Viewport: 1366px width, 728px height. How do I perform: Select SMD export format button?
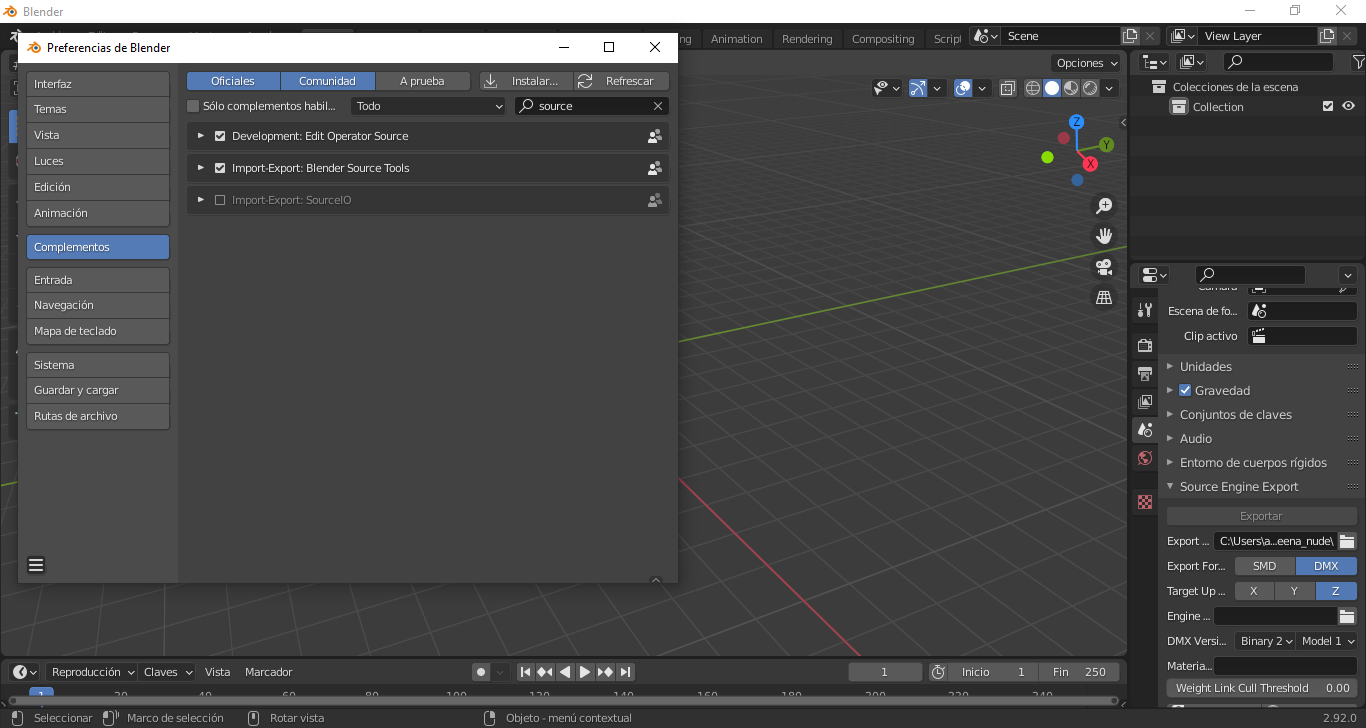pyautogui.click(x=1265, y=566)
